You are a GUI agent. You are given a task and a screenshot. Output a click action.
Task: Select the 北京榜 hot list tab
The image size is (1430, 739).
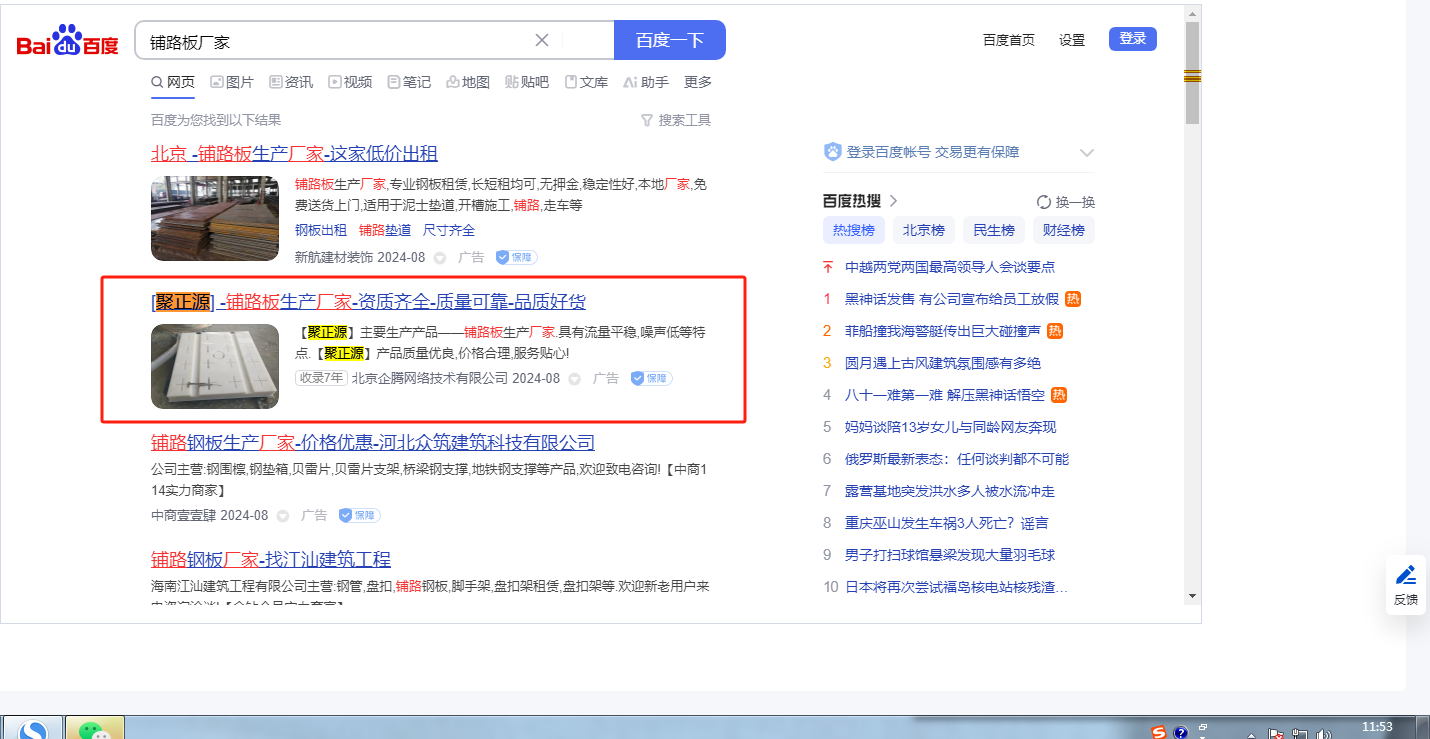(923, 230)
